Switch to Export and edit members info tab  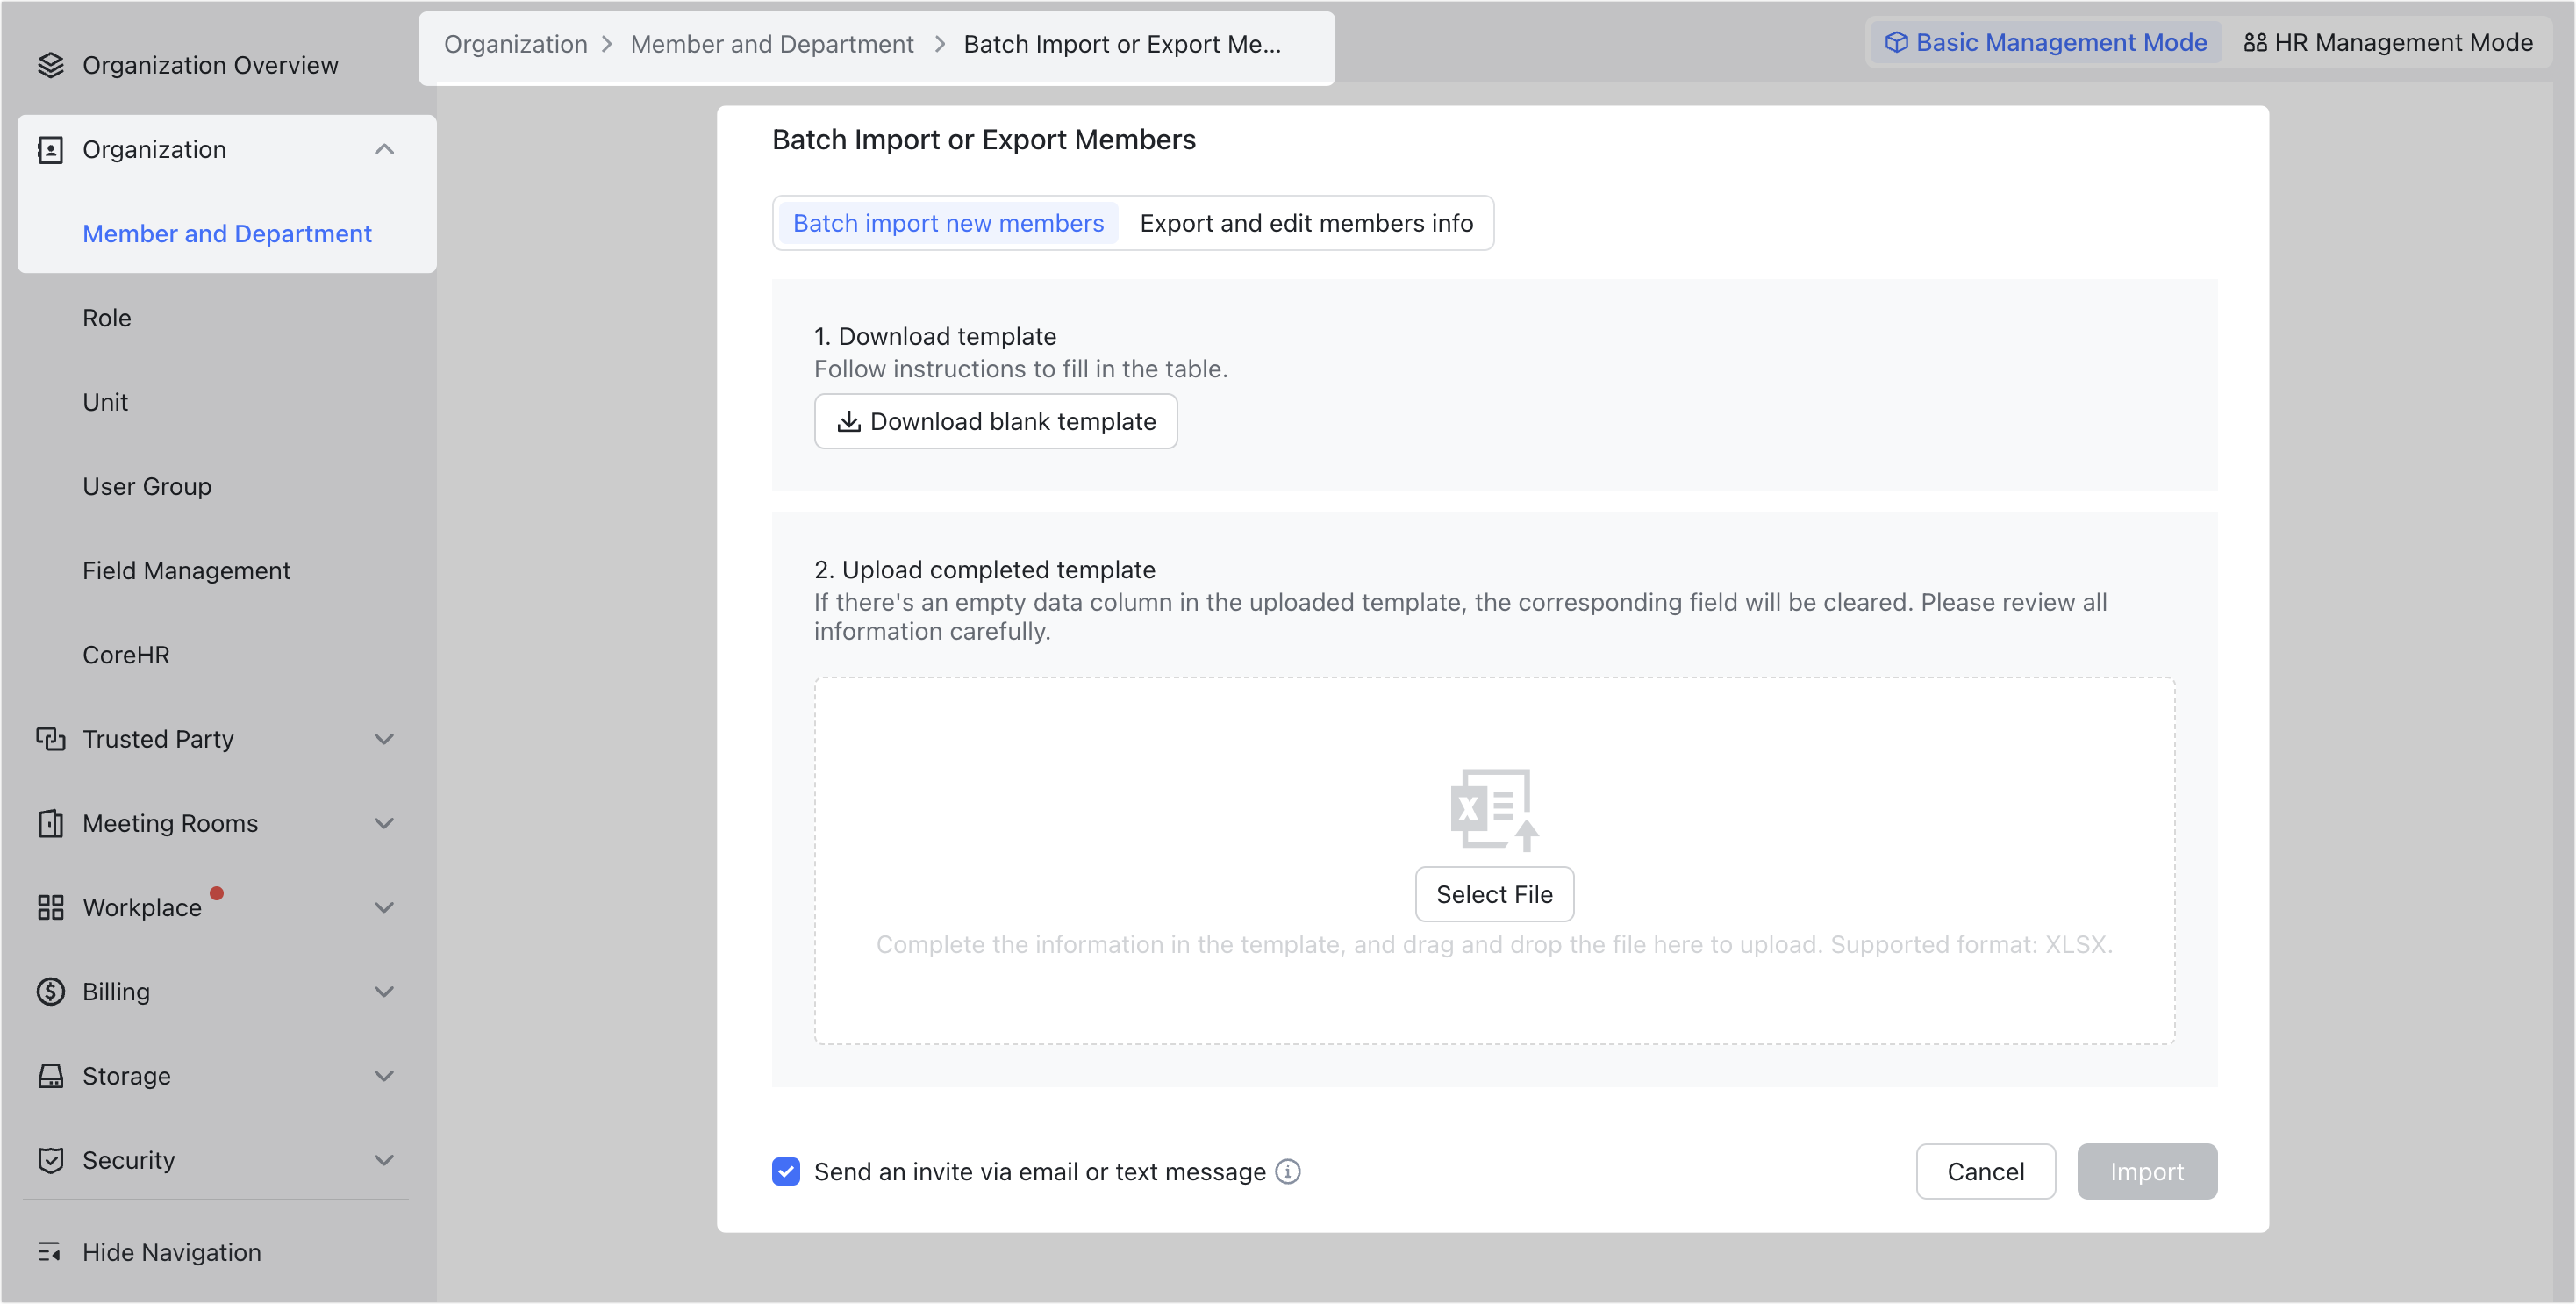[1307, 222]
